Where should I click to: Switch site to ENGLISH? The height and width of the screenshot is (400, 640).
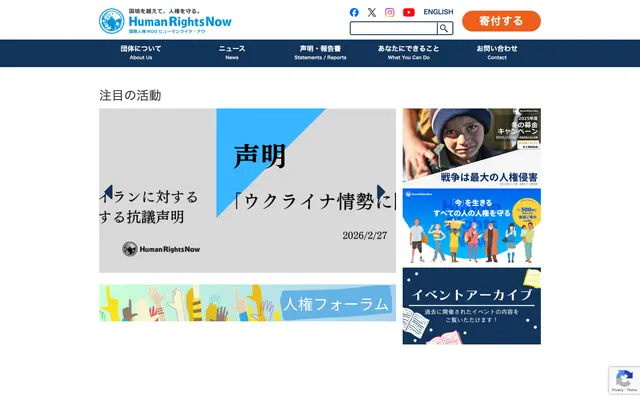[438, 12]
